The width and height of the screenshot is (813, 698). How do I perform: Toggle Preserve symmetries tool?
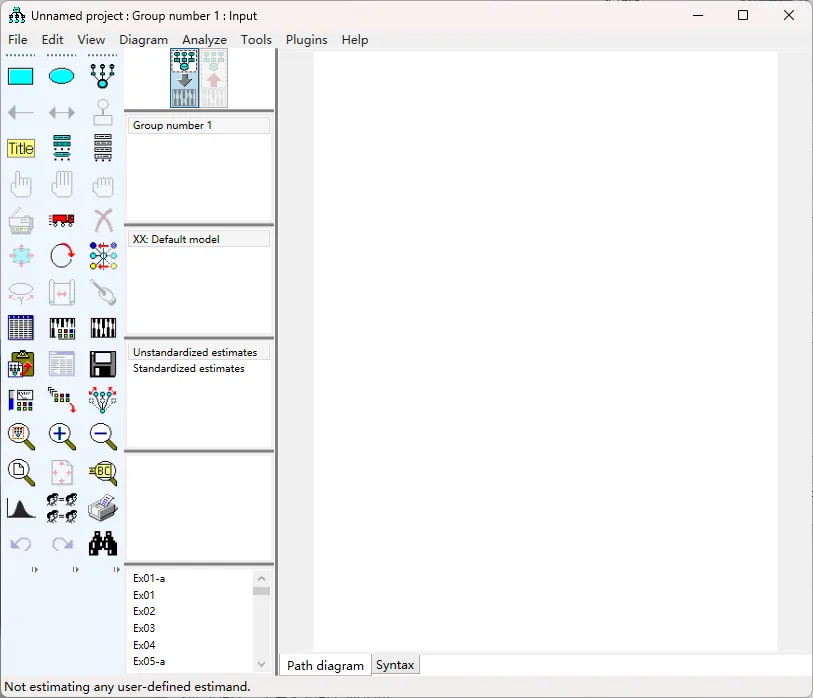pyautogui.click(x=103, y=400)
